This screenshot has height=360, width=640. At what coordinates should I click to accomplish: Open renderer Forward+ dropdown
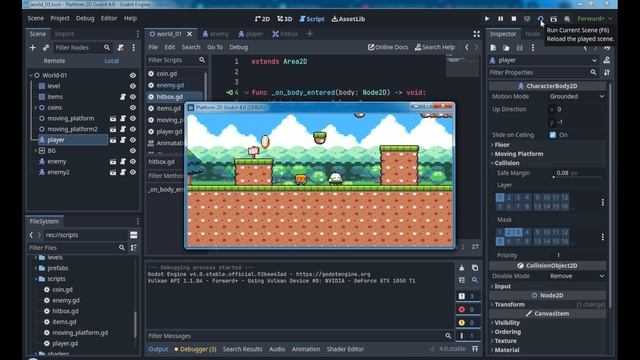tap(595, 19)
